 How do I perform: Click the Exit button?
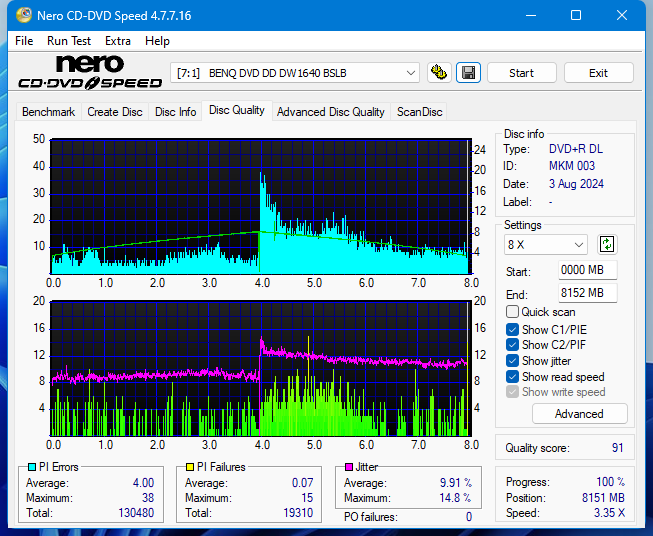[x=598, y=73]
